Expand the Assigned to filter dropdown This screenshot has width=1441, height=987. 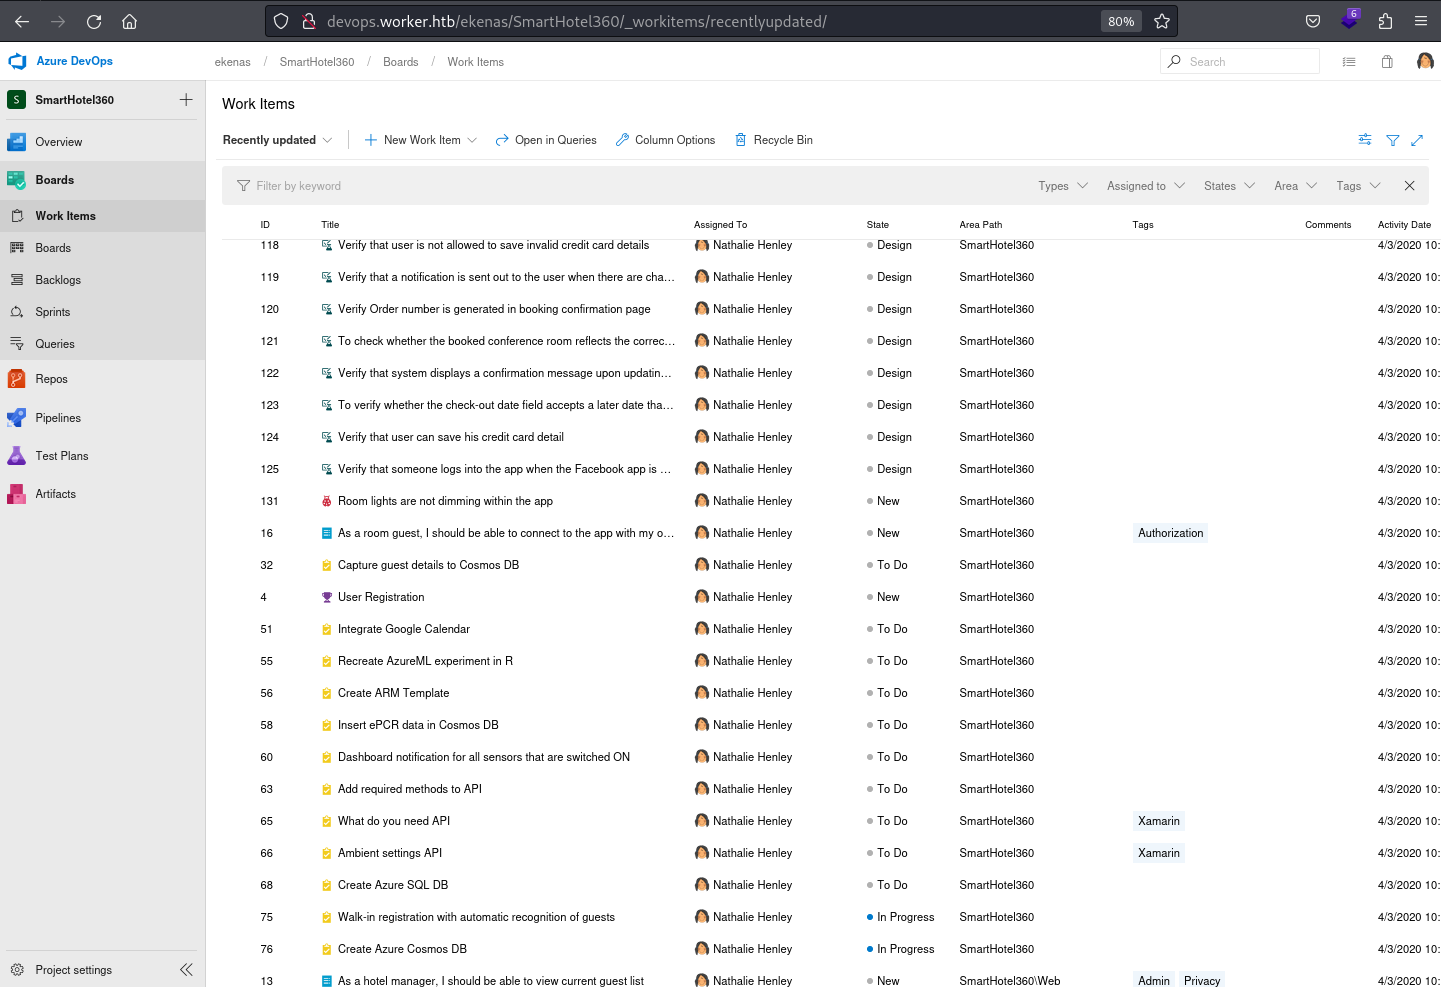1146,186
